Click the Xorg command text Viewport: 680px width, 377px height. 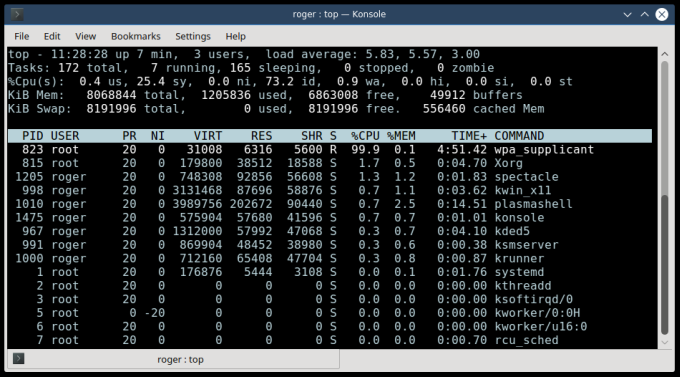[x=509, y=164]
